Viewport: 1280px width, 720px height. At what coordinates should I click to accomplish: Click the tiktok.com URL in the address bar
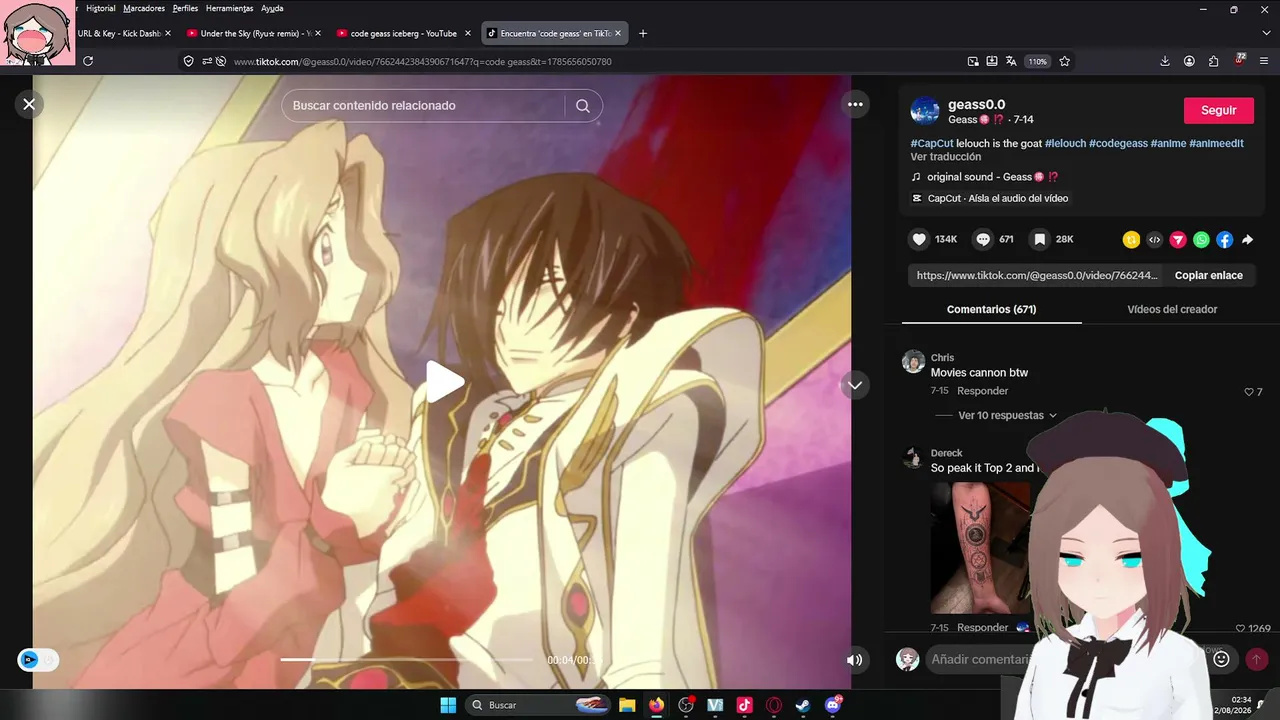click(422, 62)
